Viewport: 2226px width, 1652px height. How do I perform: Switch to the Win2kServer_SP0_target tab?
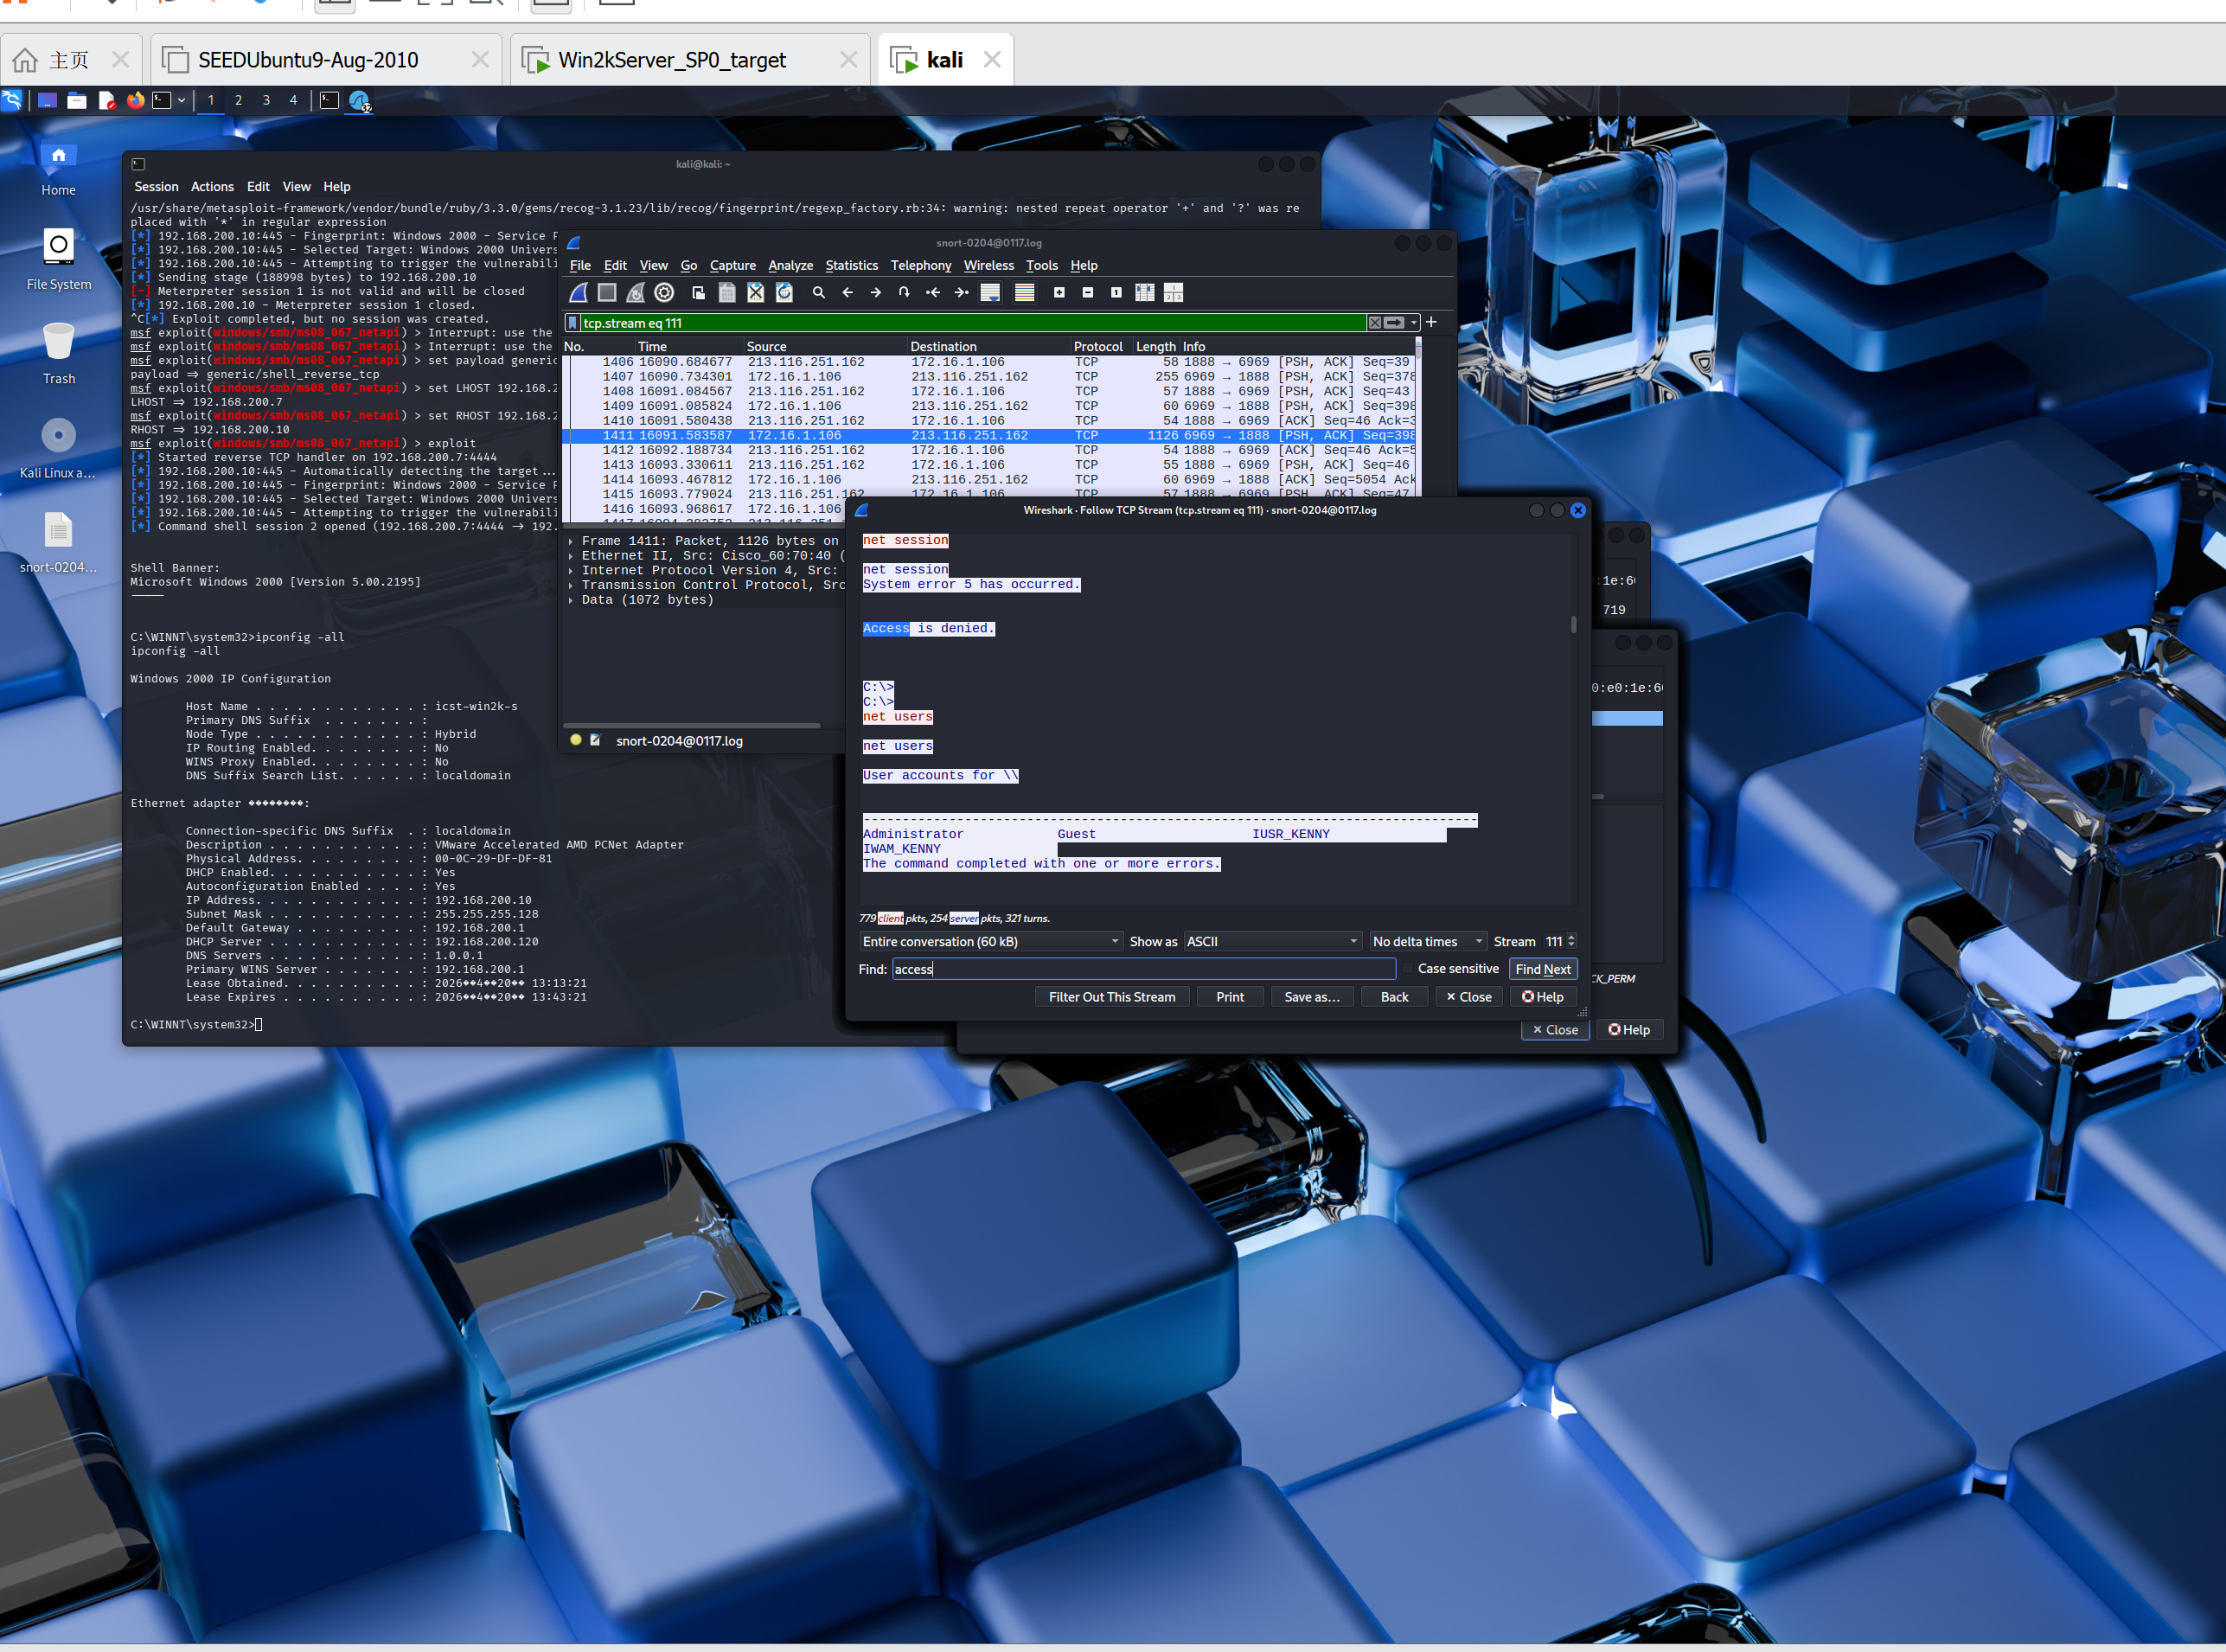[672, 60]
